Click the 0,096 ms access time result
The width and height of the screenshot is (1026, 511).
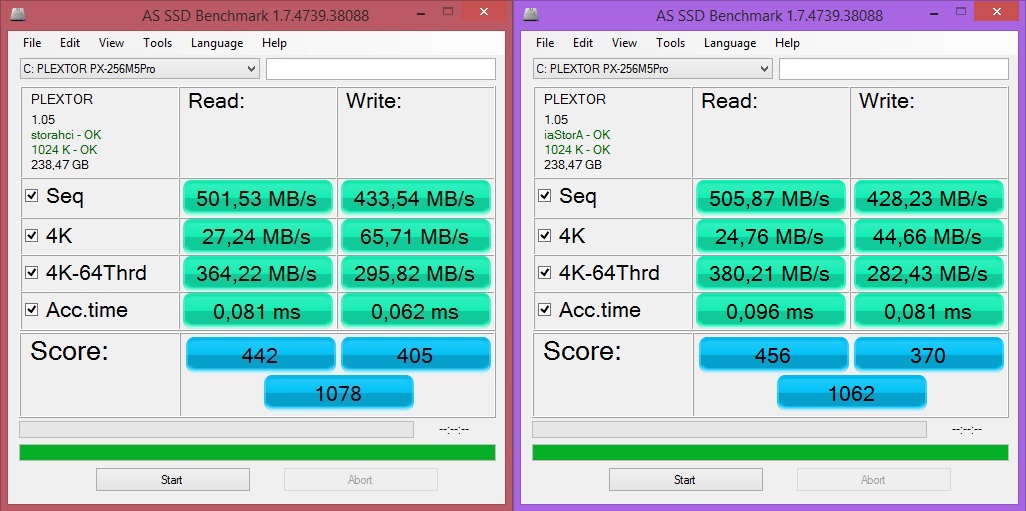tap(771, 311)
